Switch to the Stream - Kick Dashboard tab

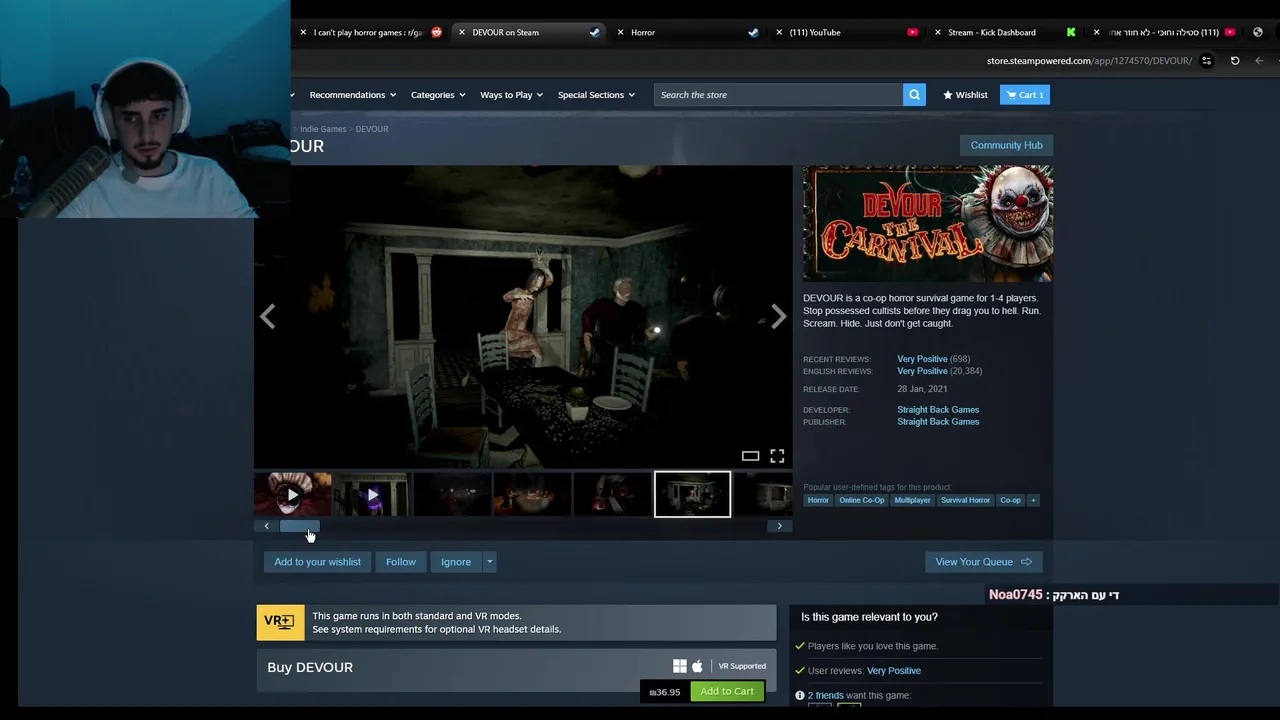coord(1004,32)
